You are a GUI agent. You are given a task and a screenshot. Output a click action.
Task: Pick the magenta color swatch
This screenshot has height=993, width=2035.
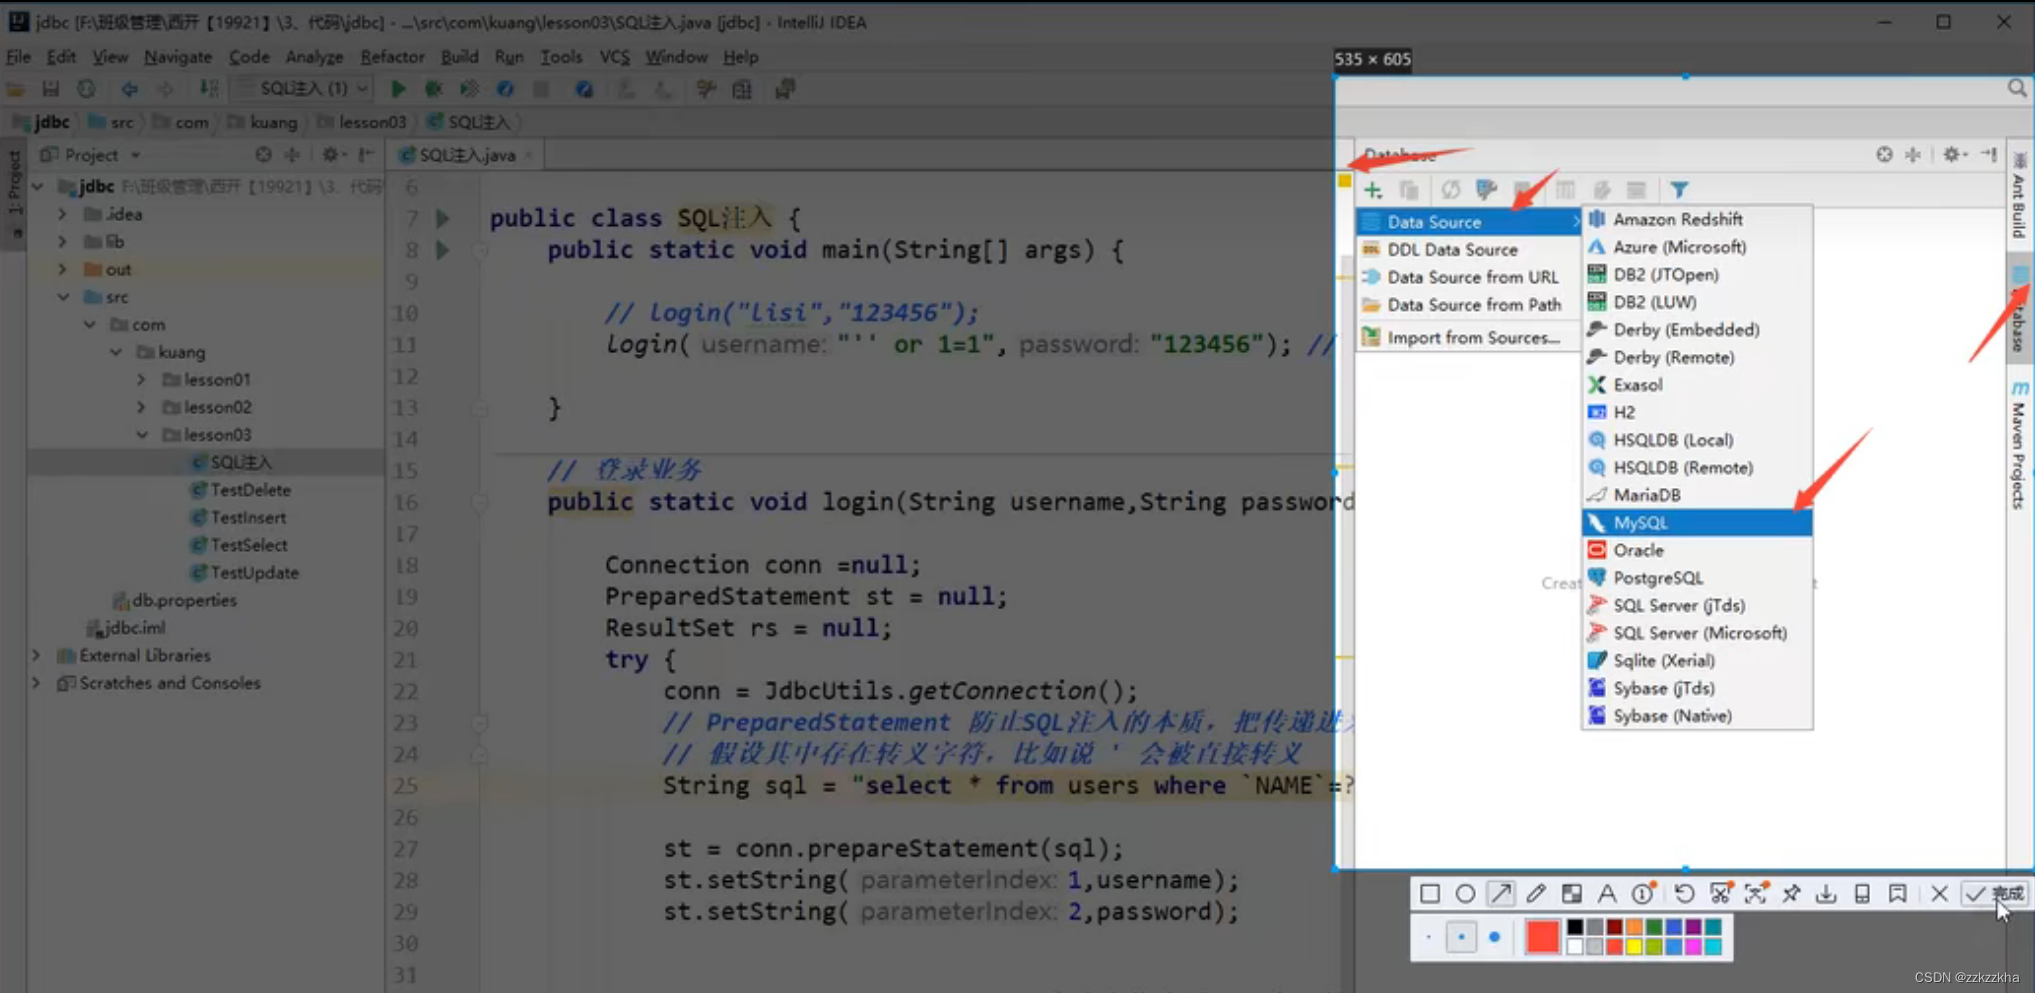1693,947
